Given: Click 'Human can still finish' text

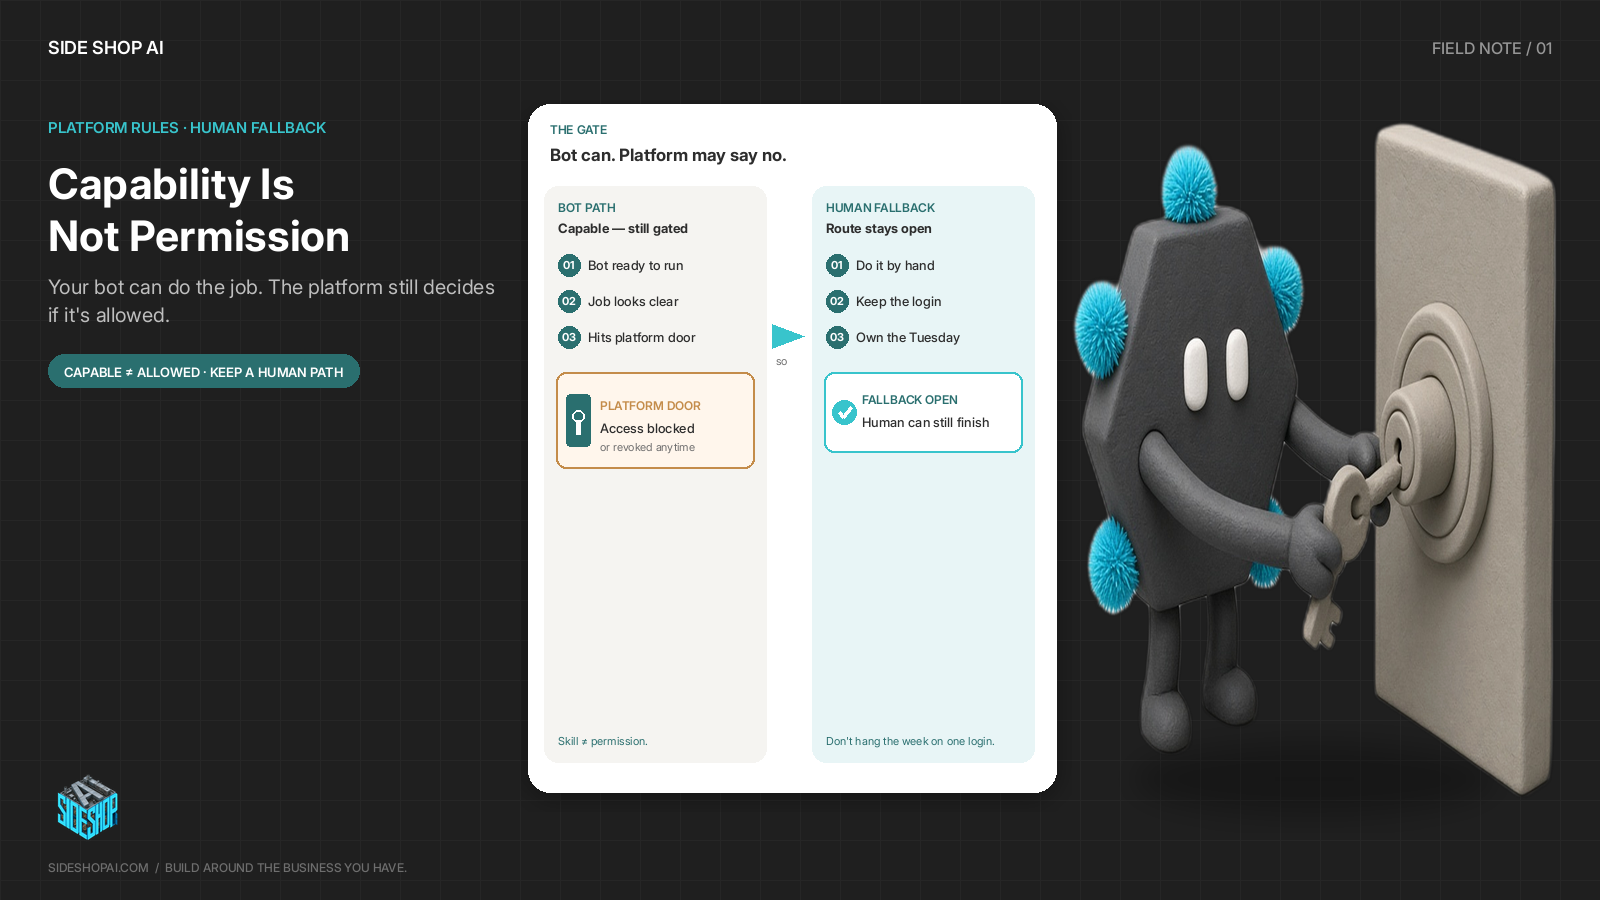Looking at the screenshot, I should [x=926, y=422].
